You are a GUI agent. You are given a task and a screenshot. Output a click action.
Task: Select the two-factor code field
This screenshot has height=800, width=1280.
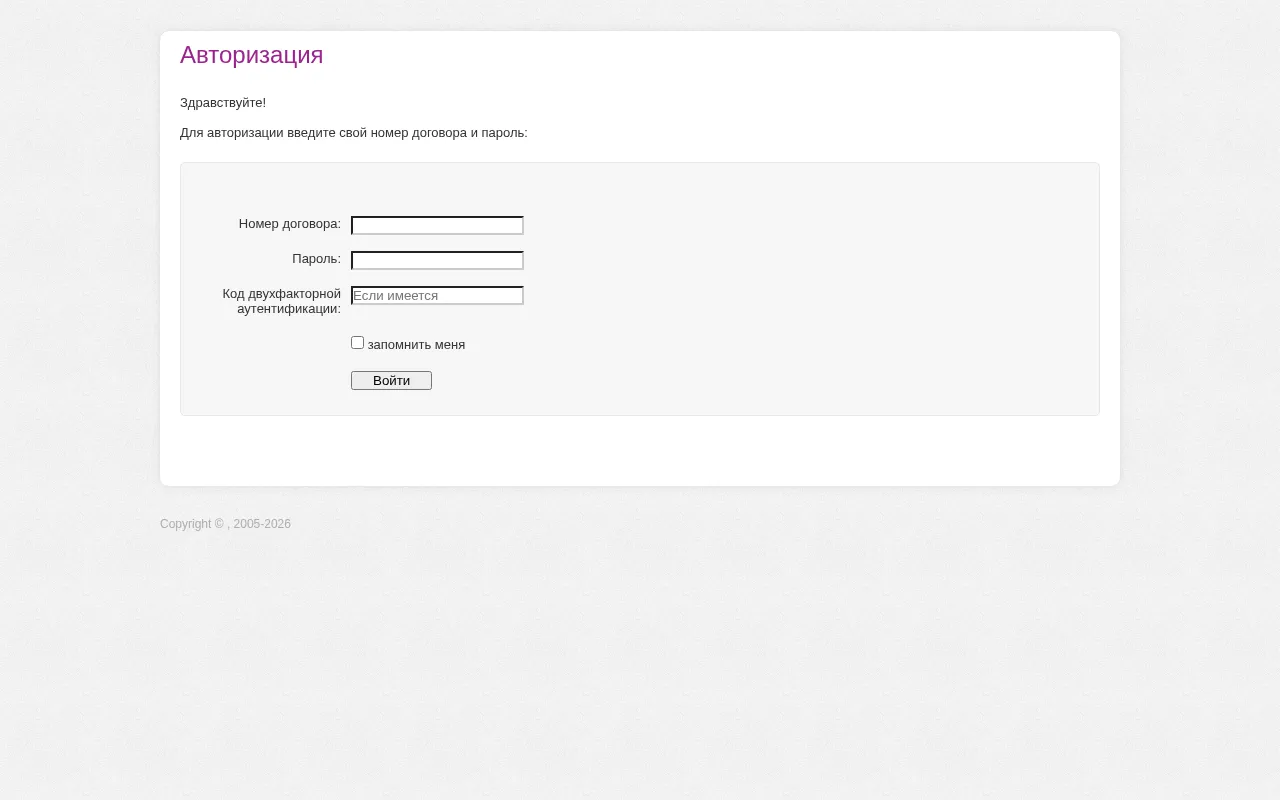coord(437,295)
